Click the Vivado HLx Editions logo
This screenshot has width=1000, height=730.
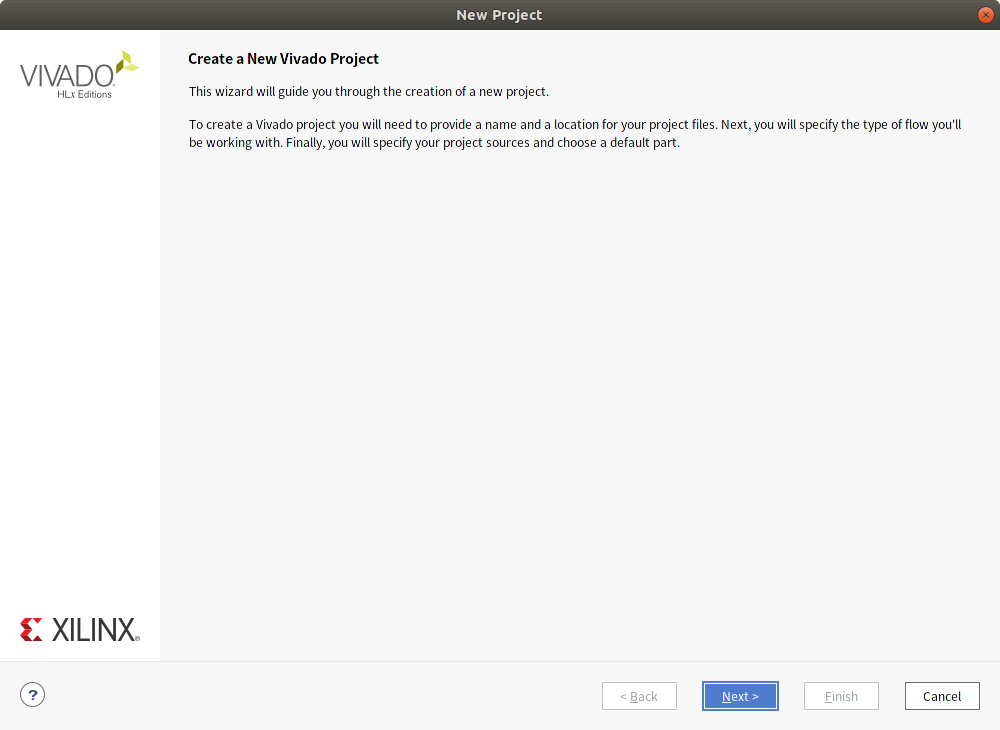click(x=80, y=75)
